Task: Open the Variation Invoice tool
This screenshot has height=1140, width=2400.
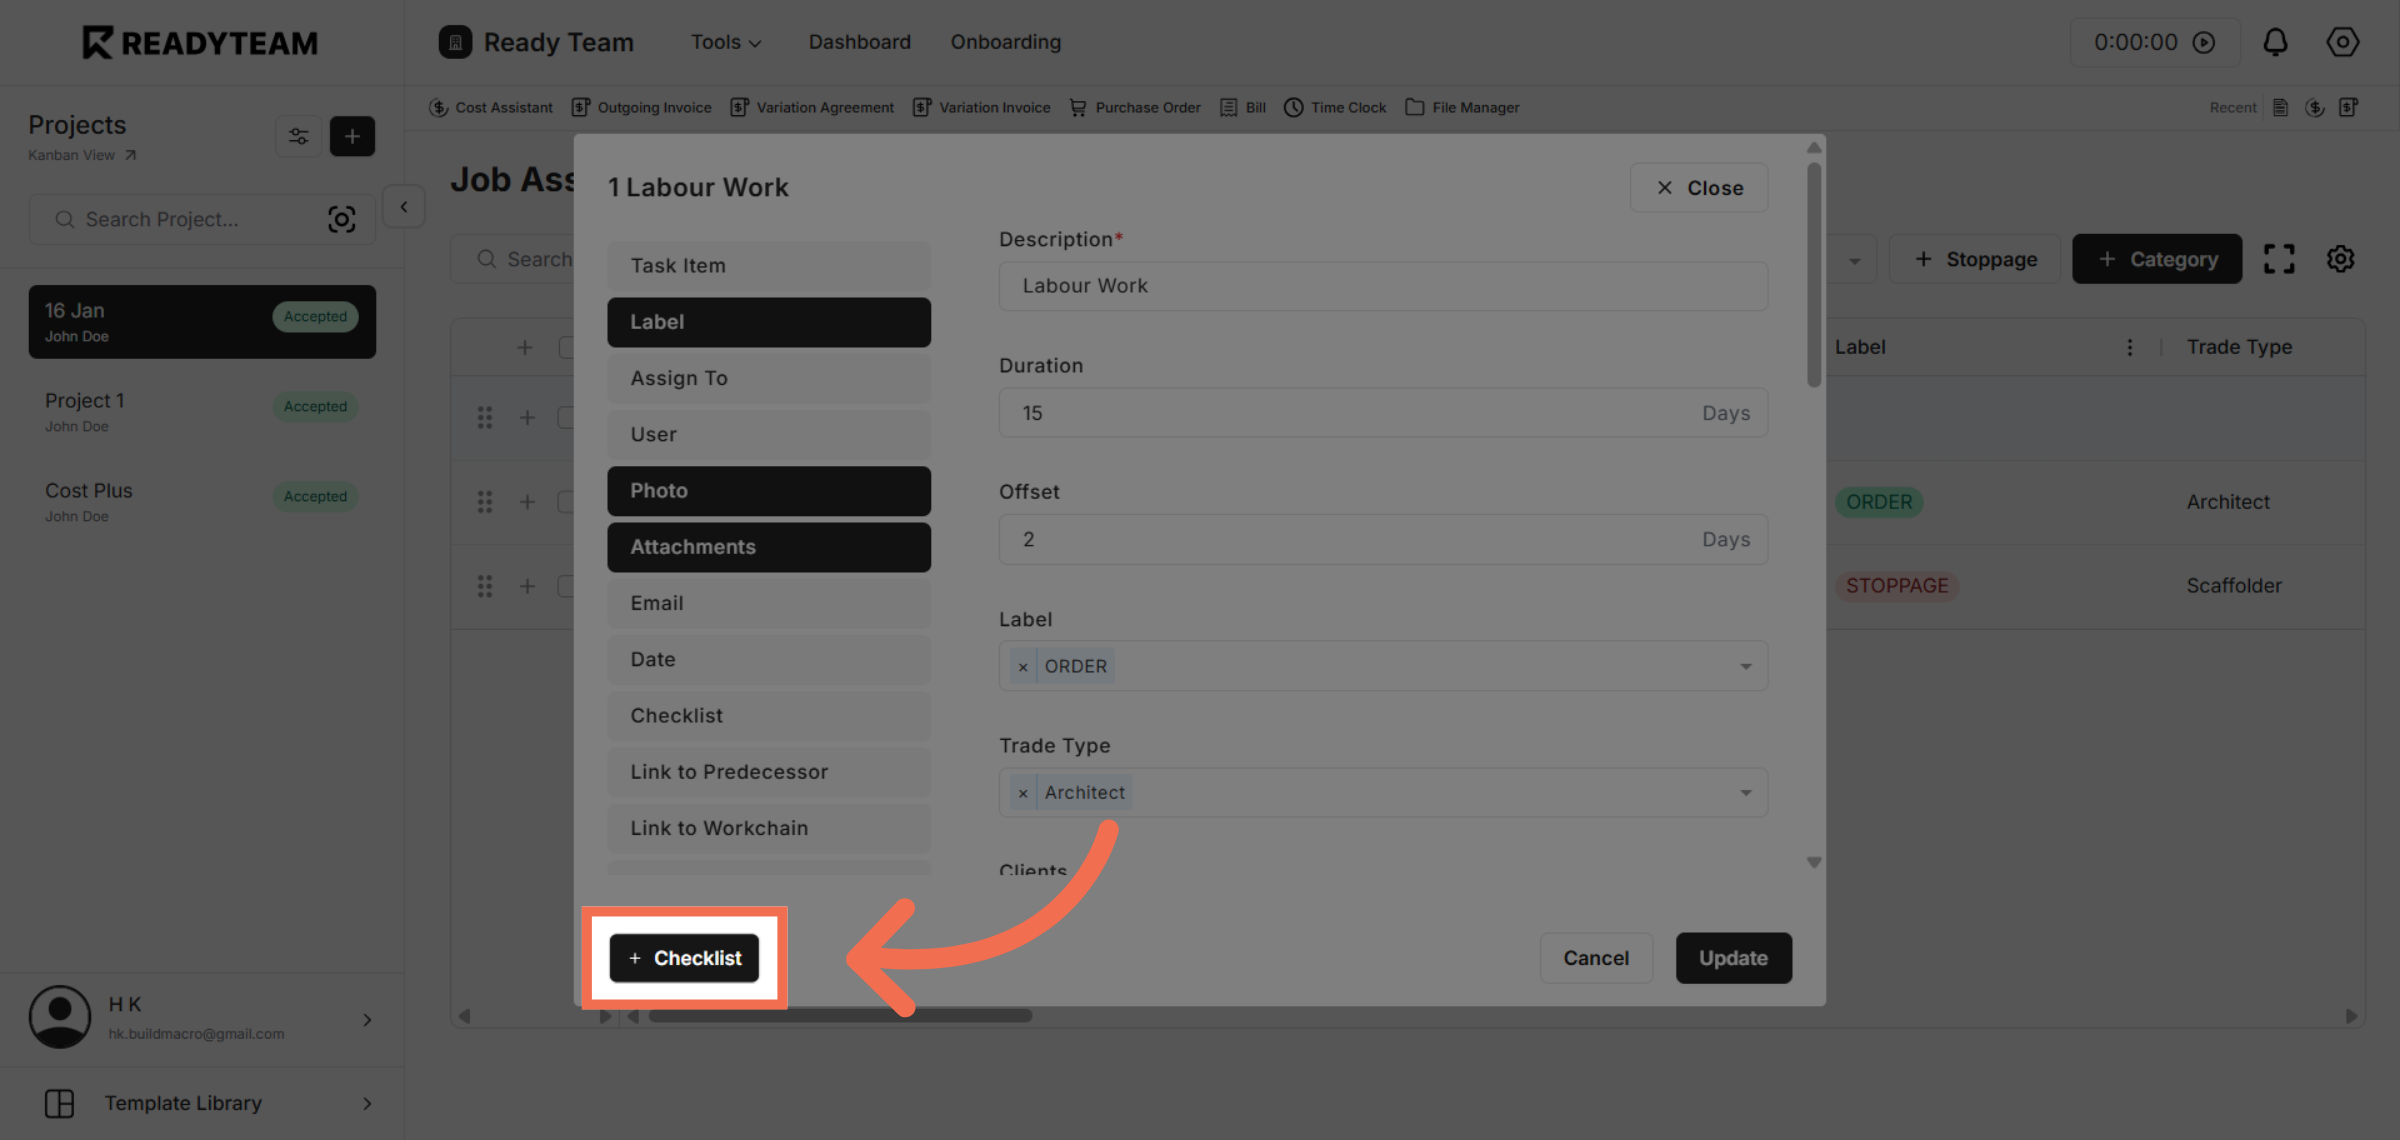Action: (981, 107)
